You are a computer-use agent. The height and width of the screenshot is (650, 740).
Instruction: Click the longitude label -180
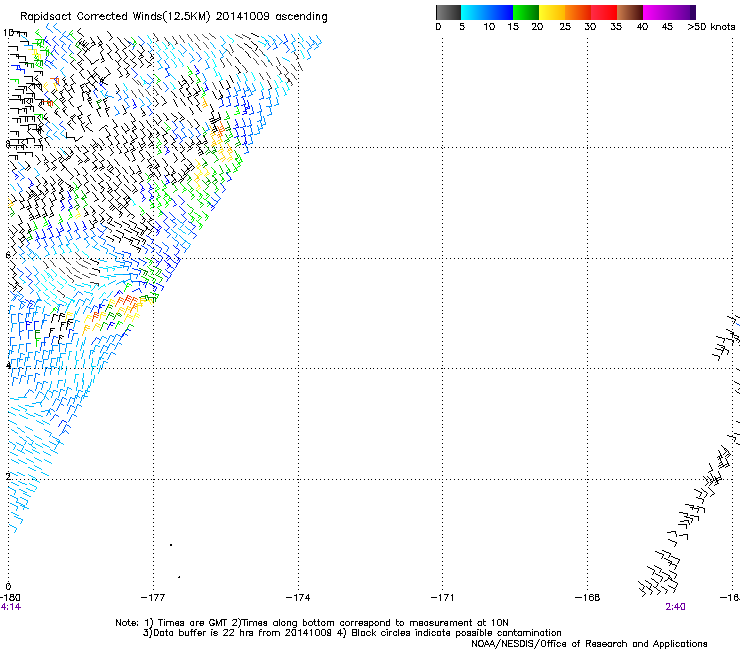tap(10, 598)
